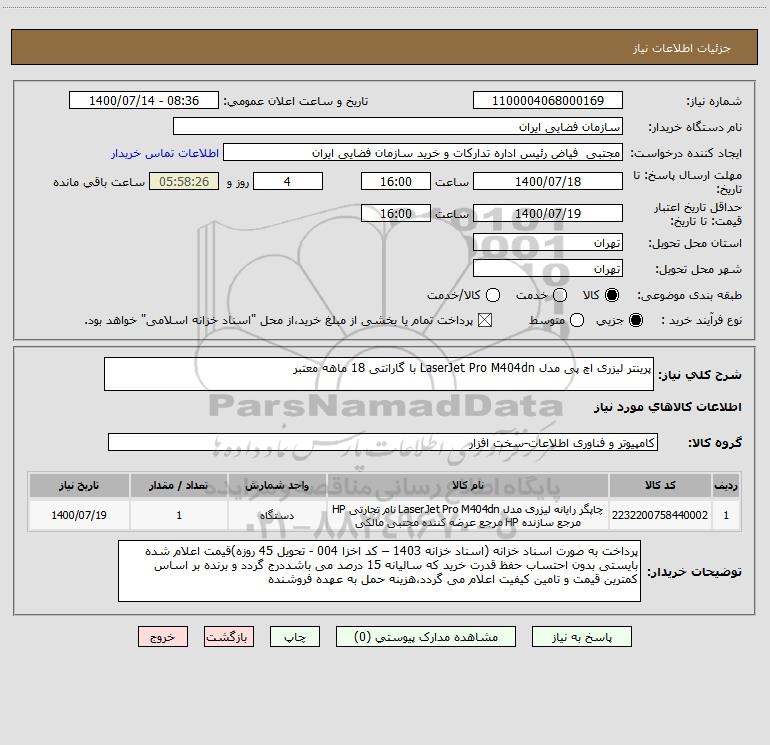Select the کالا radio button
This screenshot has height=745, width=770.
612,295
